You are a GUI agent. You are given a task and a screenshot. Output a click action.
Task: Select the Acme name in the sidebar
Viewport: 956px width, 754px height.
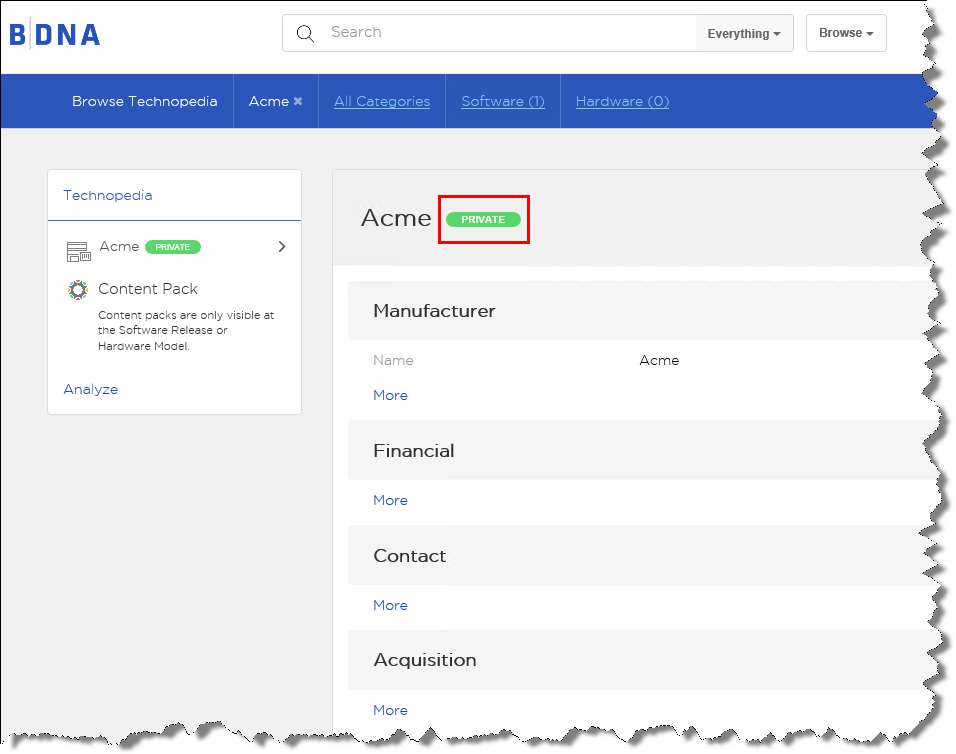(x=120, y=246)
